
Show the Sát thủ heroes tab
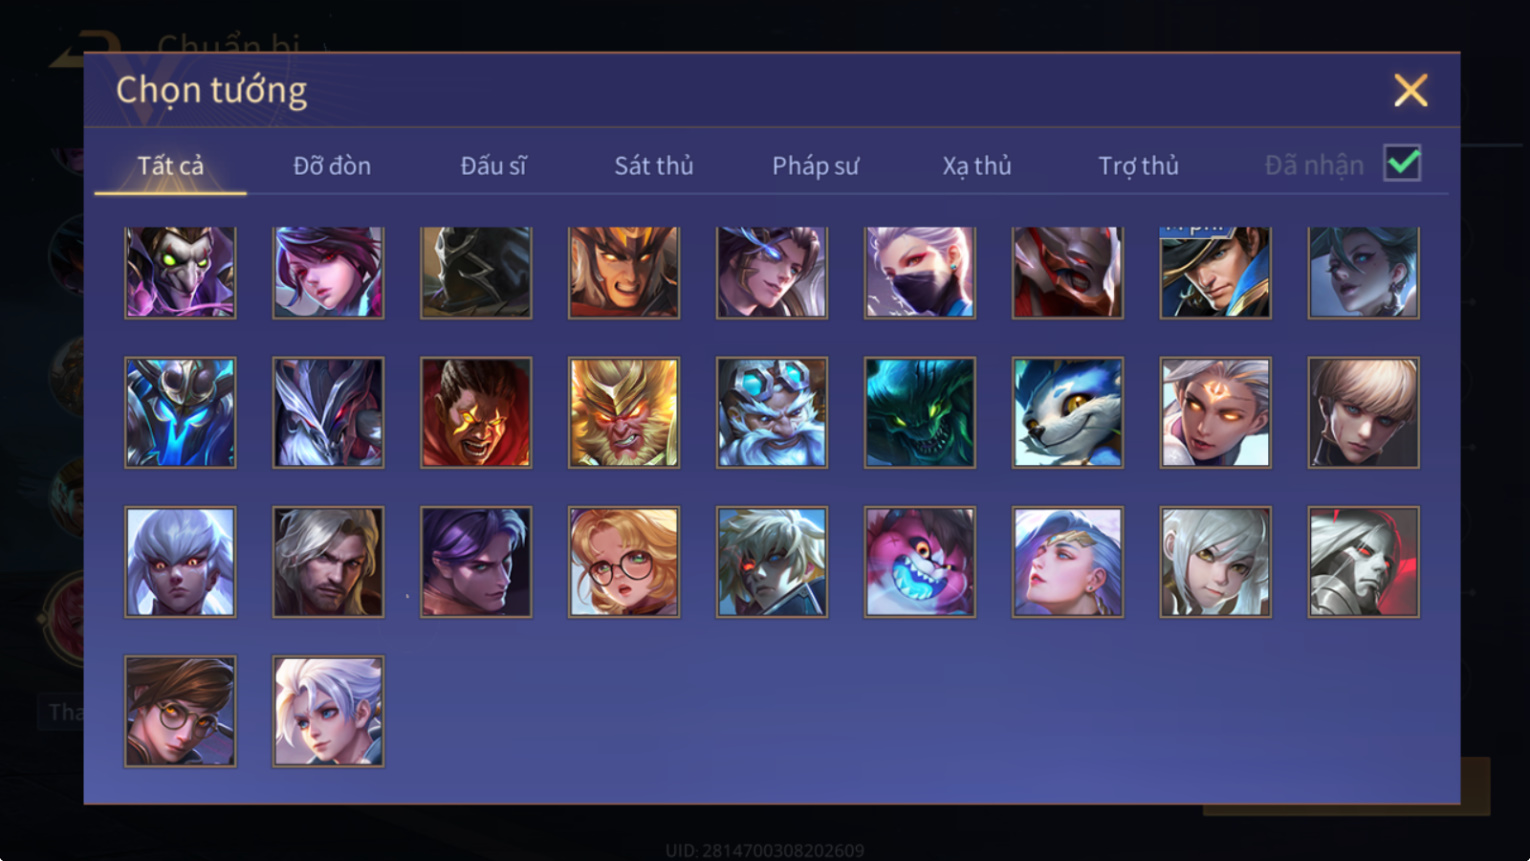[x=654, y=166]
